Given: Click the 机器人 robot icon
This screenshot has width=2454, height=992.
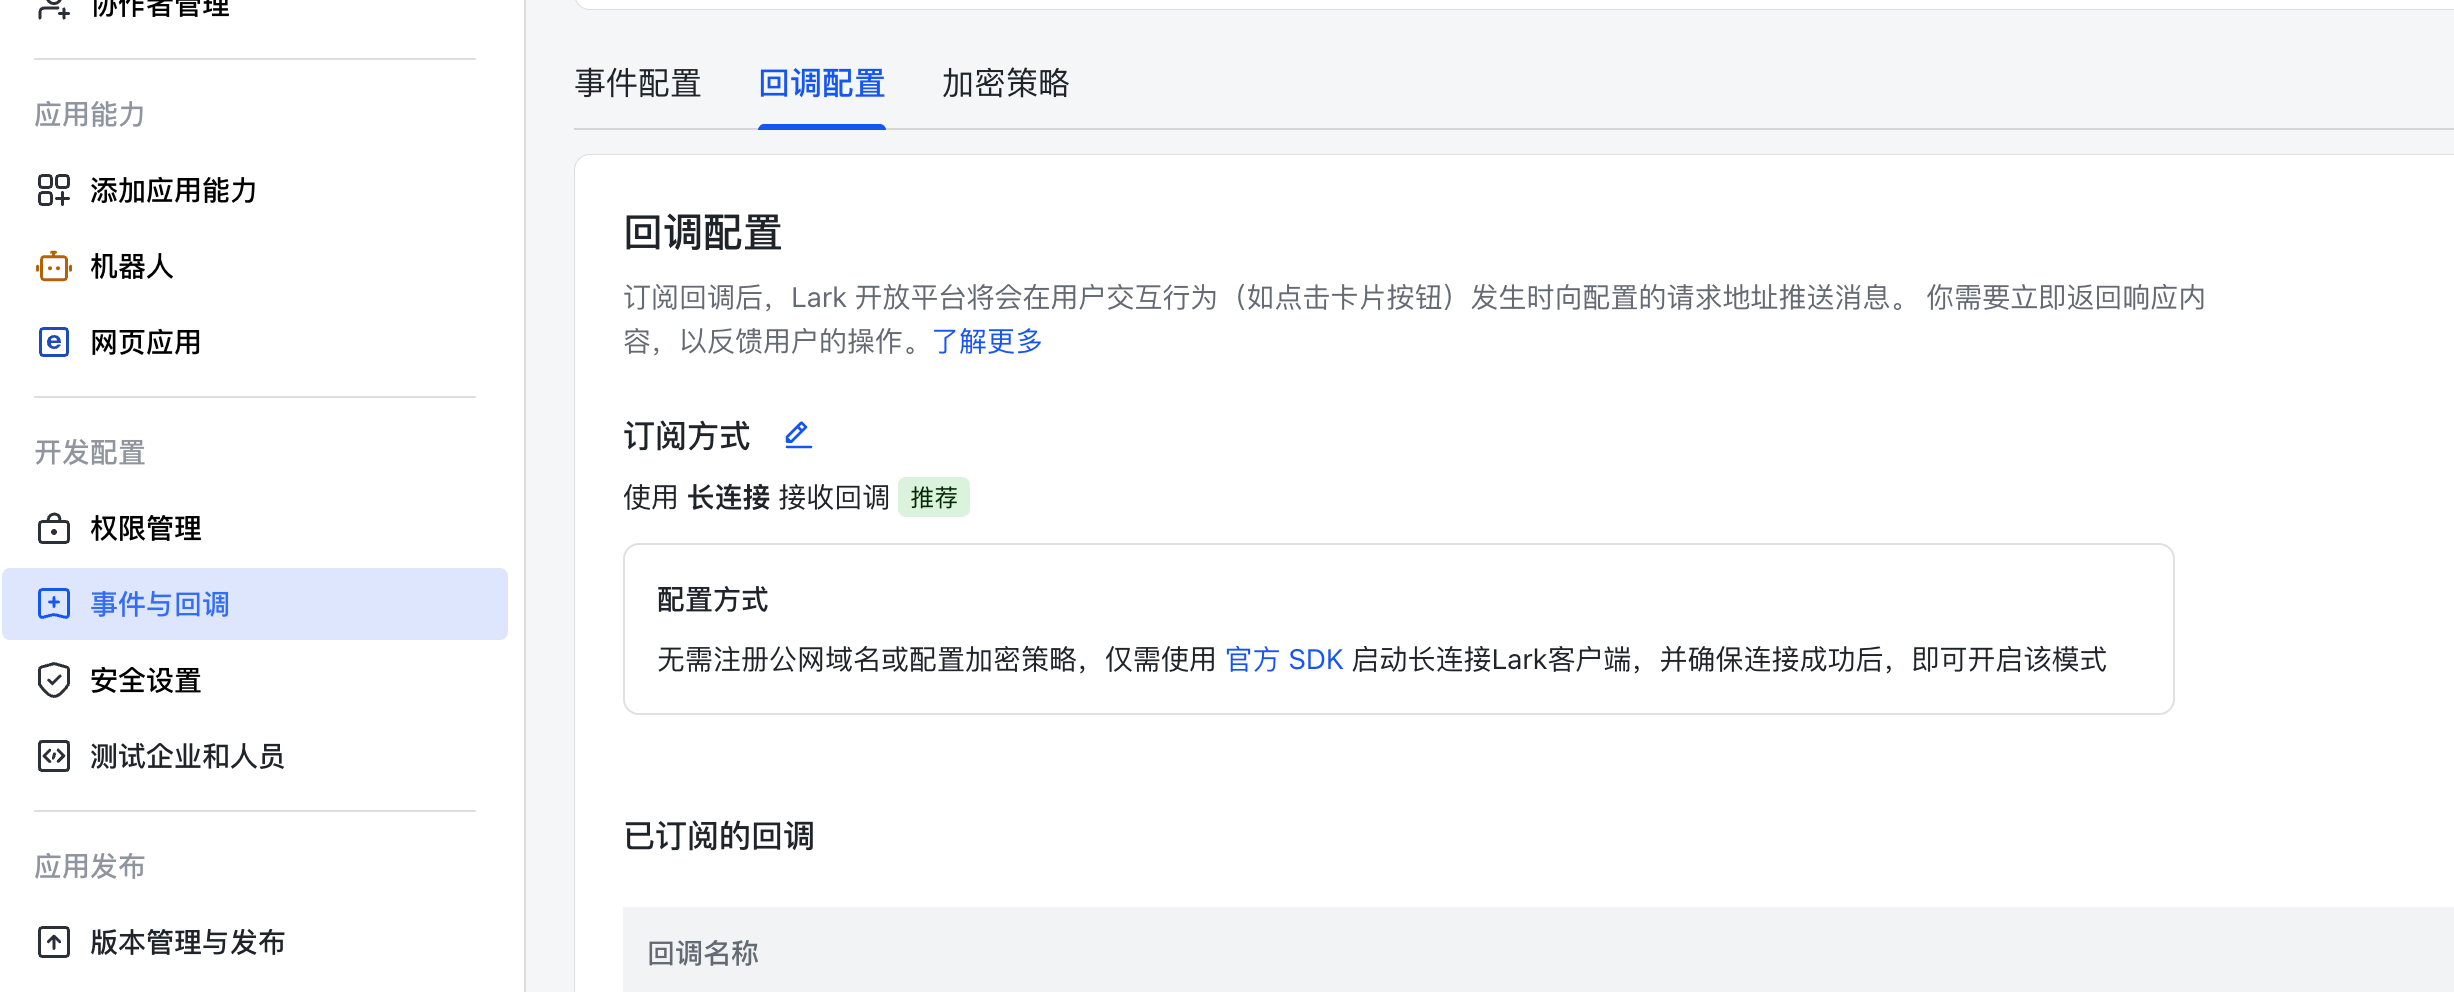Looking at the screenshot, I should [53, 267].
